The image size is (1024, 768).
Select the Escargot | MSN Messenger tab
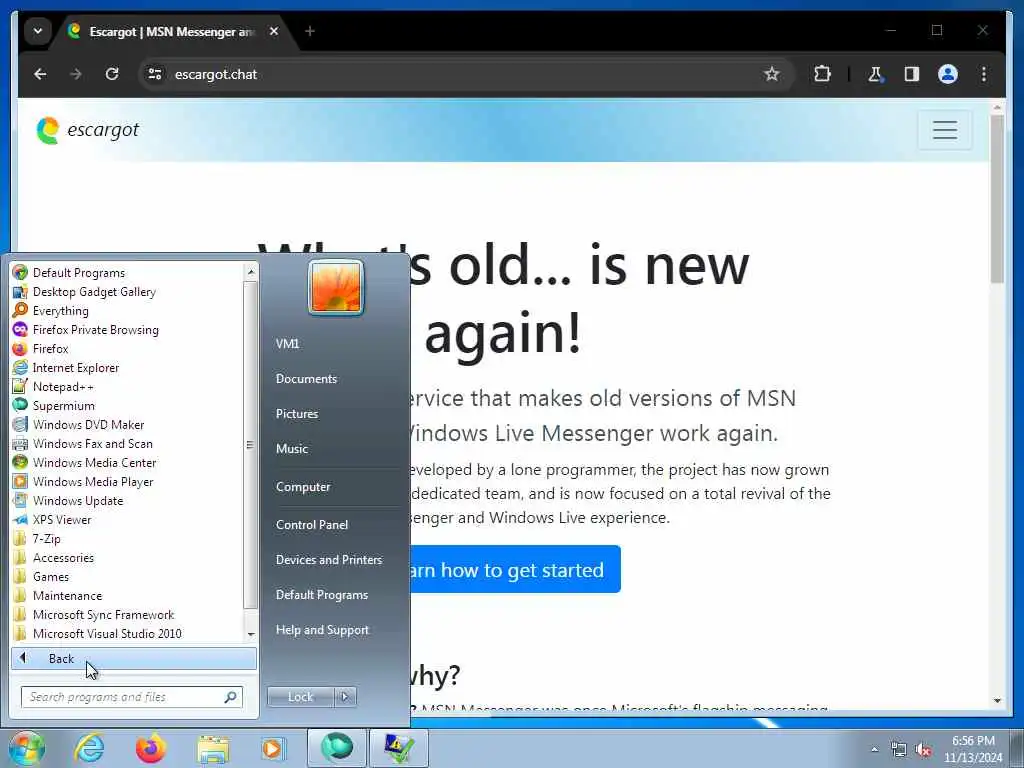173,31
